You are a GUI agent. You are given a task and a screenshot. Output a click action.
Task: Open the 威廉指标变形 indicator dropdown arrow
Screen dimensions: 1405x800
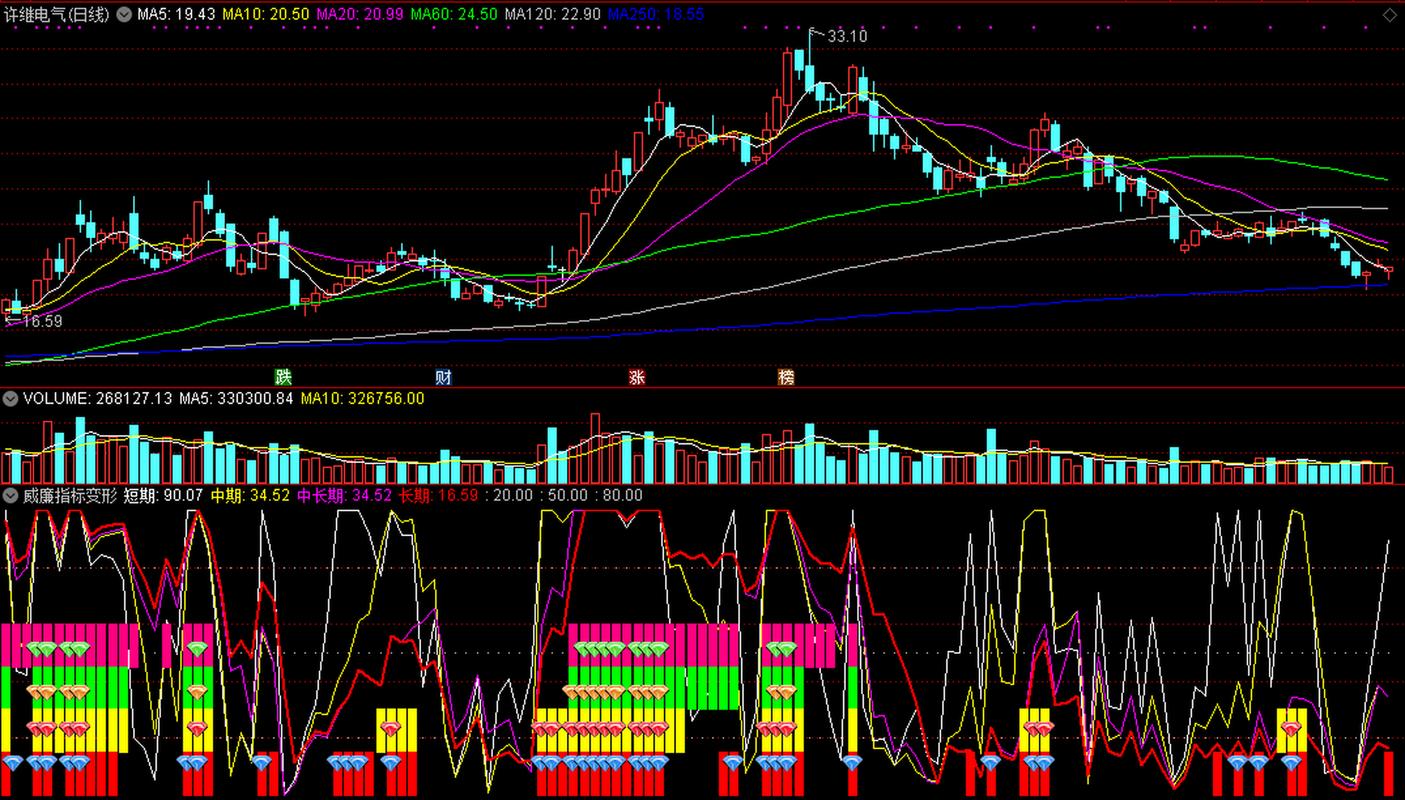10,495
